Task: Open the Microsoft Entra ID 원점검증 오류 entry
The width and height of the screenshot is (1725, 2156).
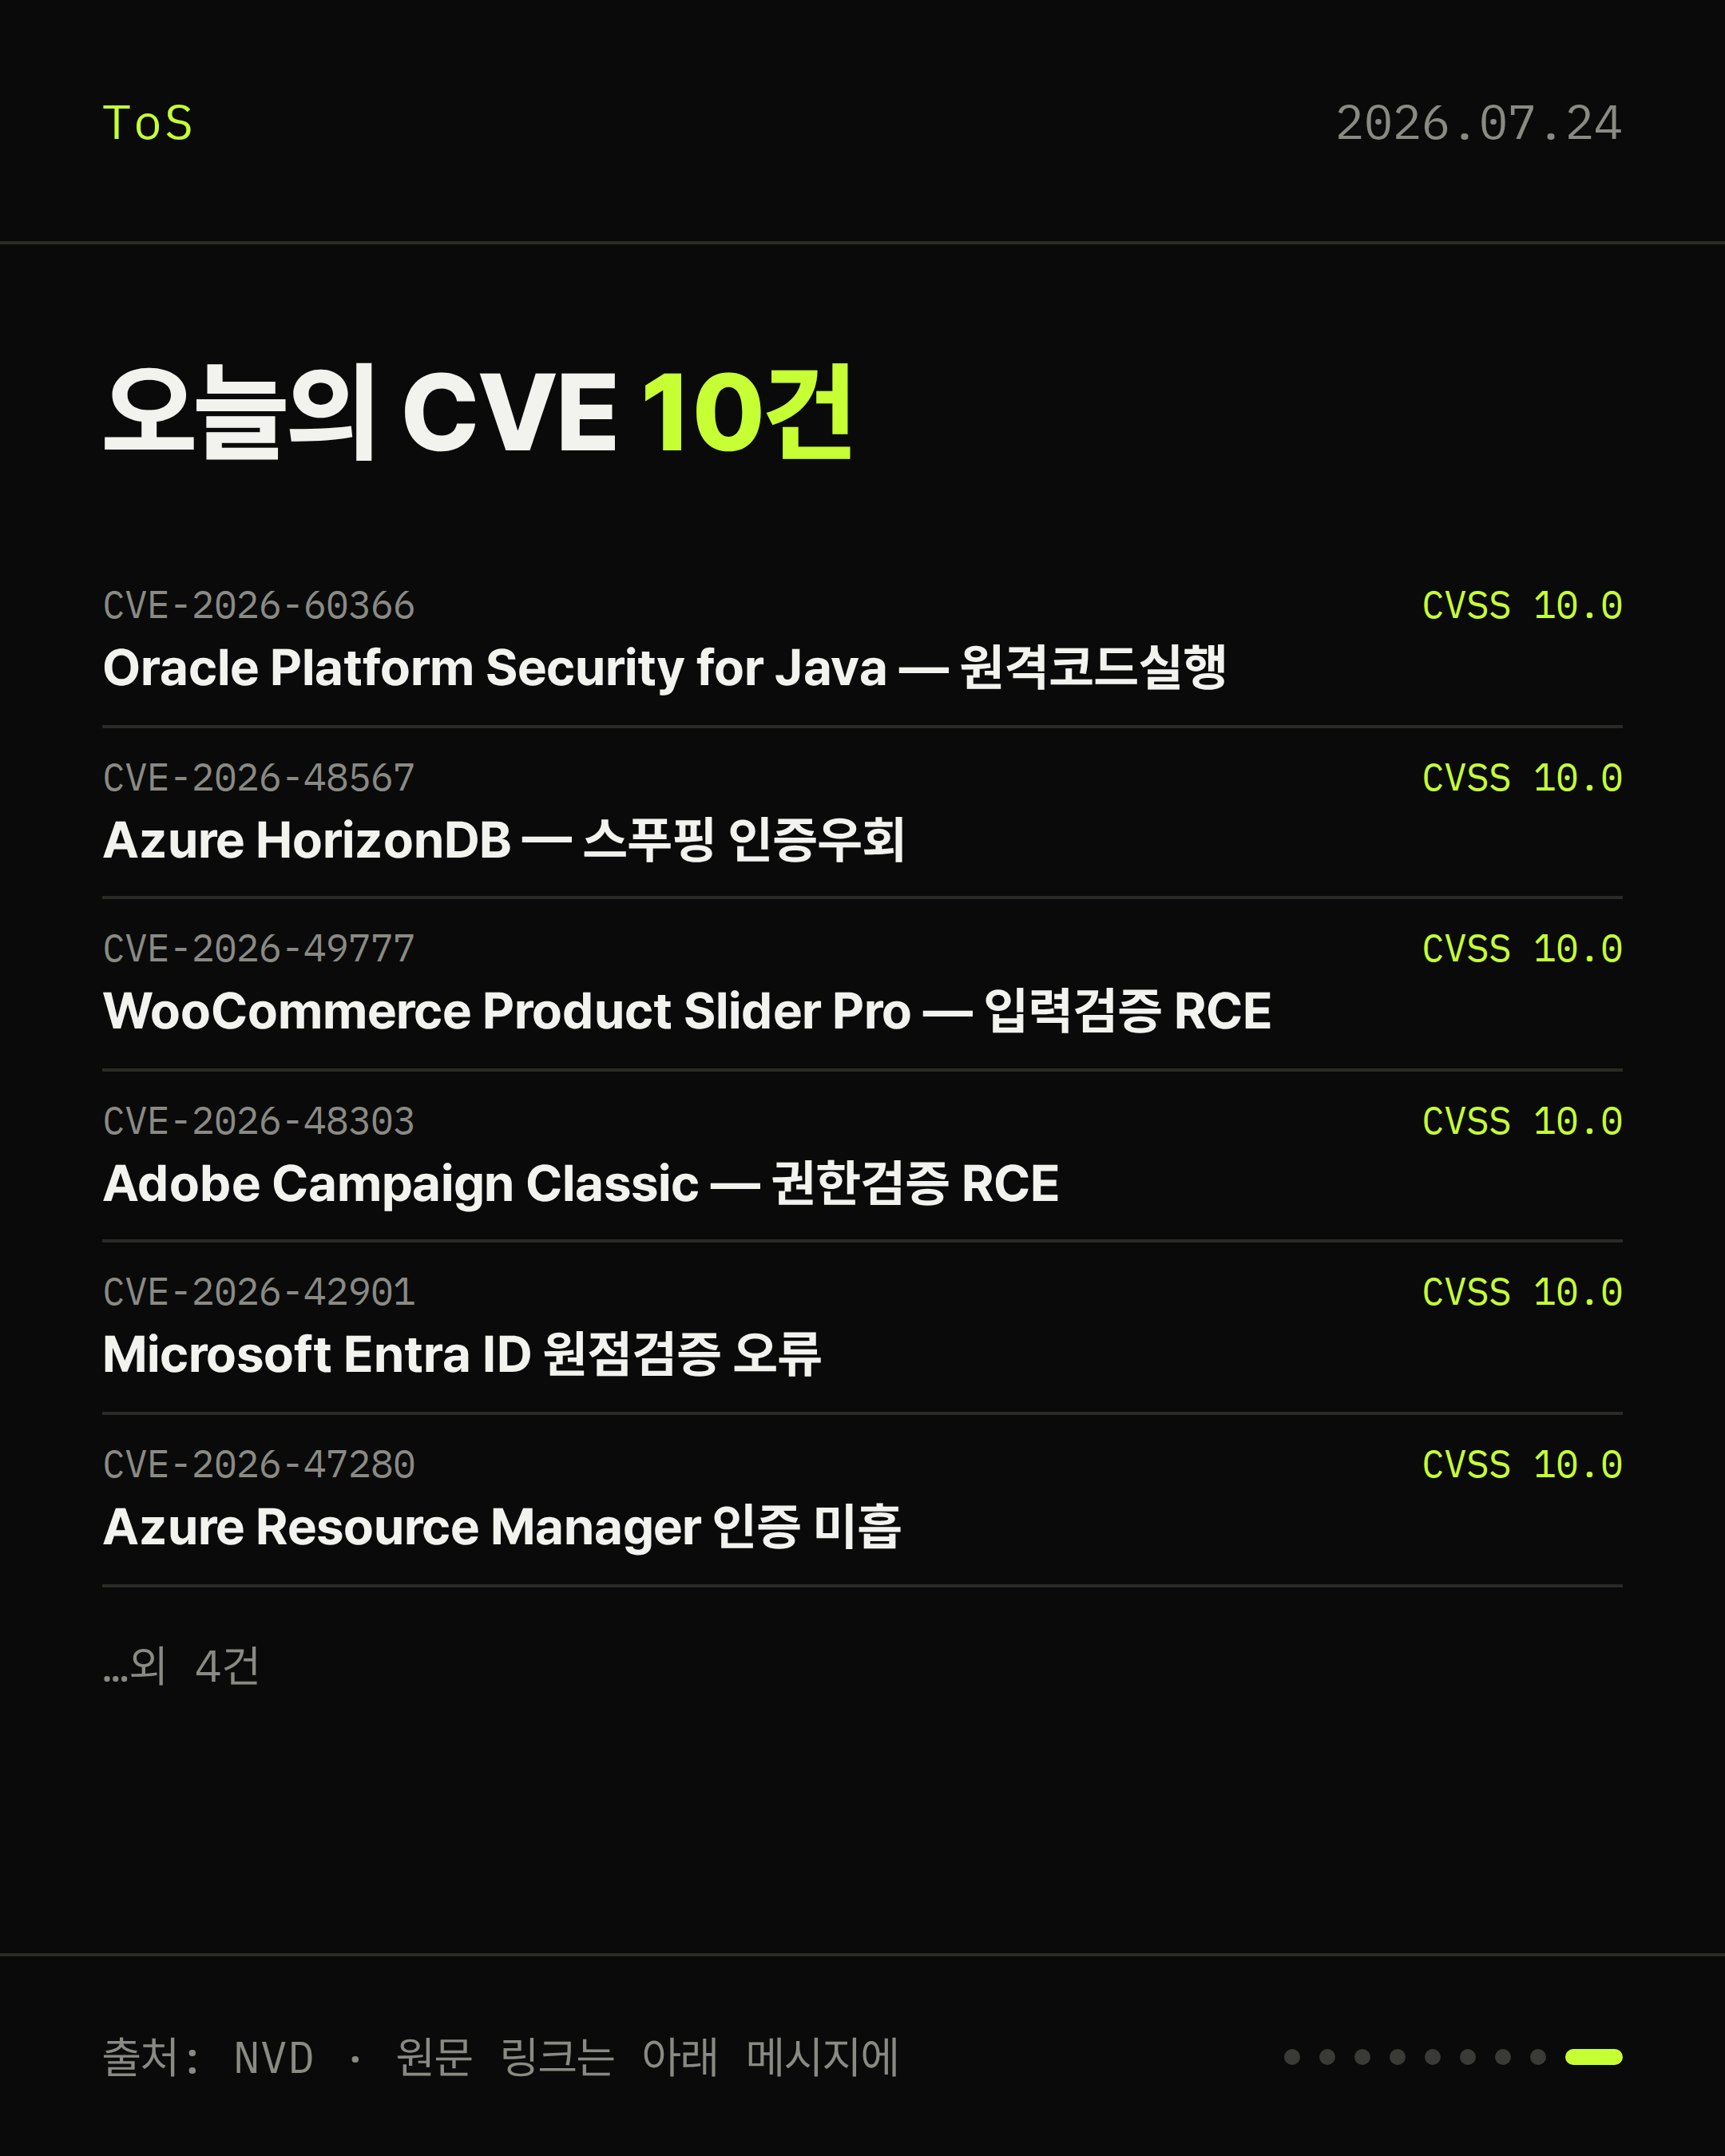Action: click(x=462, y=1354)
